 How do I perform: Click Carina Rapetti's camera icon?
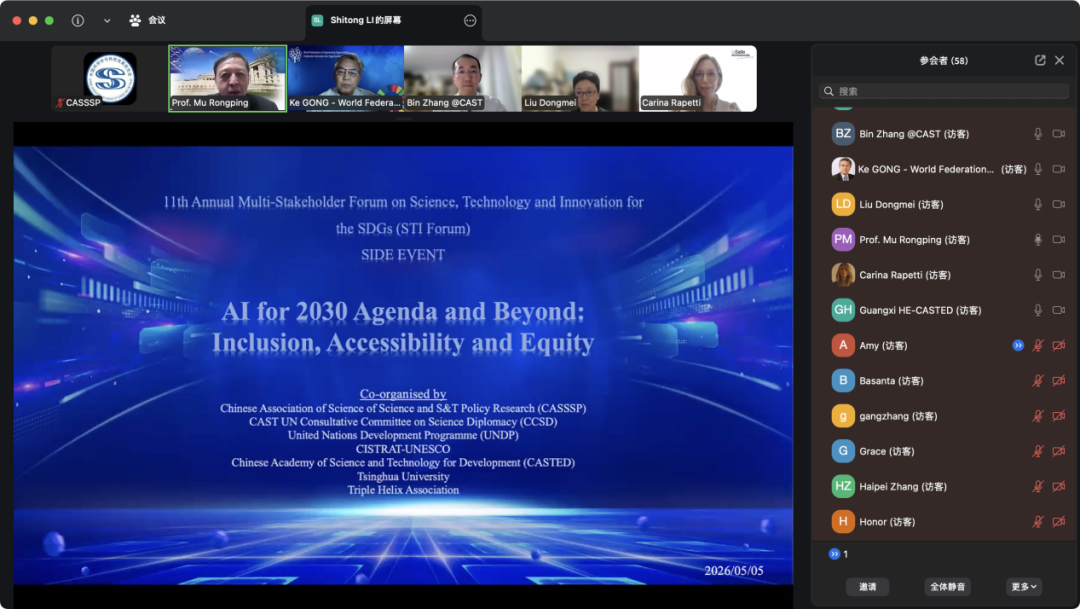pyautogui.click(x=1059, y=274)
